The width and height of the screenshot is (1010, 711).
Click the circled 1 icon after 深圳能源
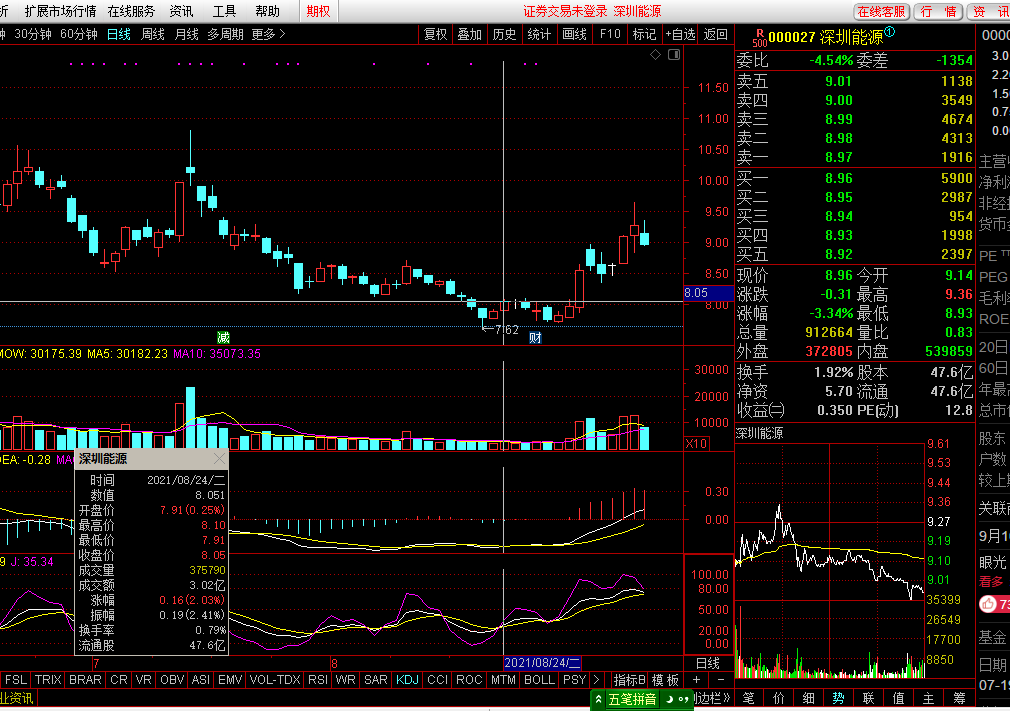click(890, 32)
